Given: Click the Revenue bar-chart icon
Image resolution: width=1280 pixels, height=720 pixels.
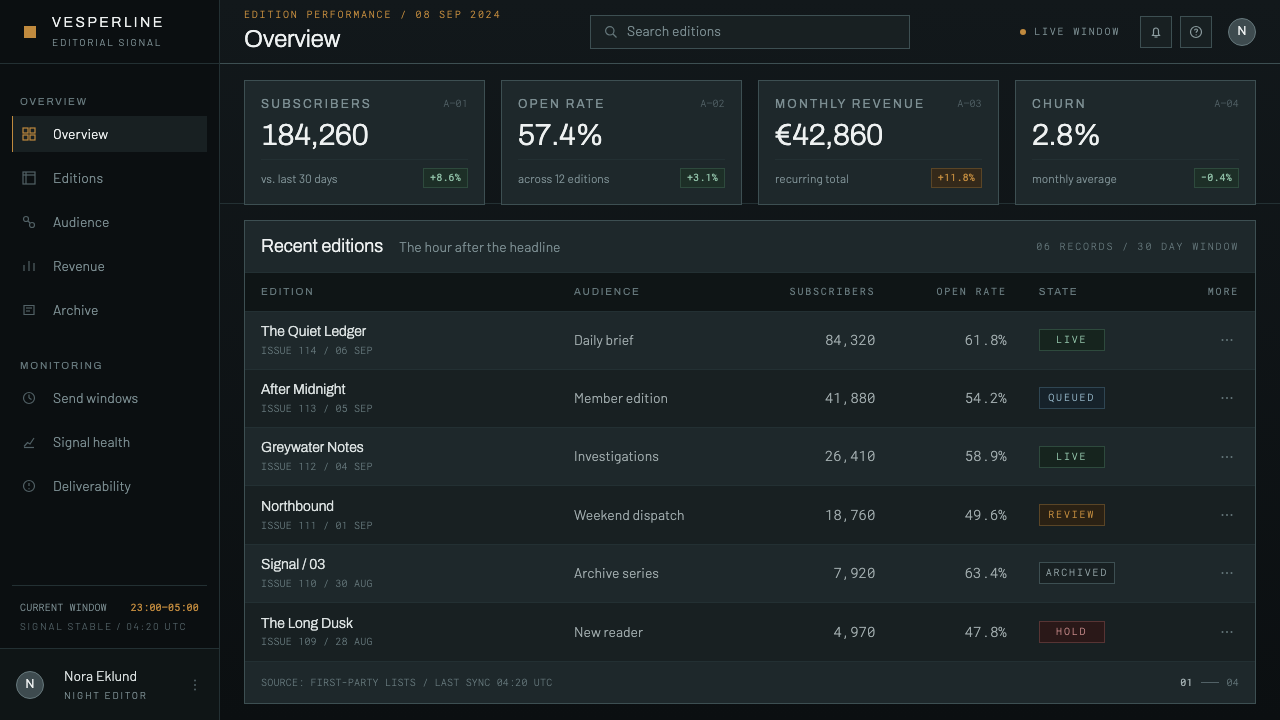Looking at the screenshot, I should coord(29,266).
